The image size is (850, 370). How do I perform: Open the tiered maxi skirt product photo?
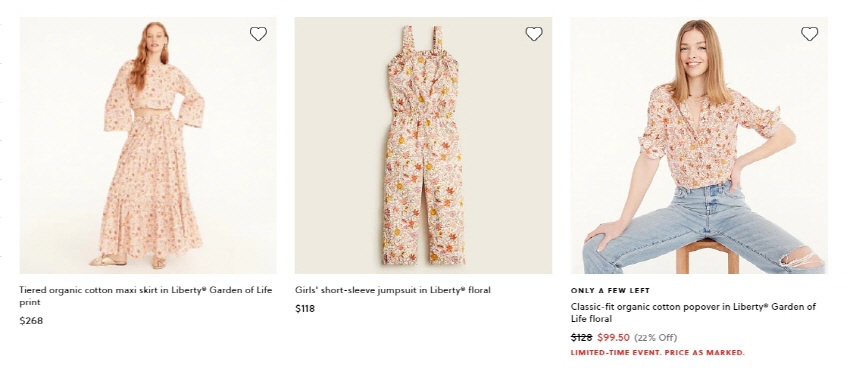(x=148, y=145)
